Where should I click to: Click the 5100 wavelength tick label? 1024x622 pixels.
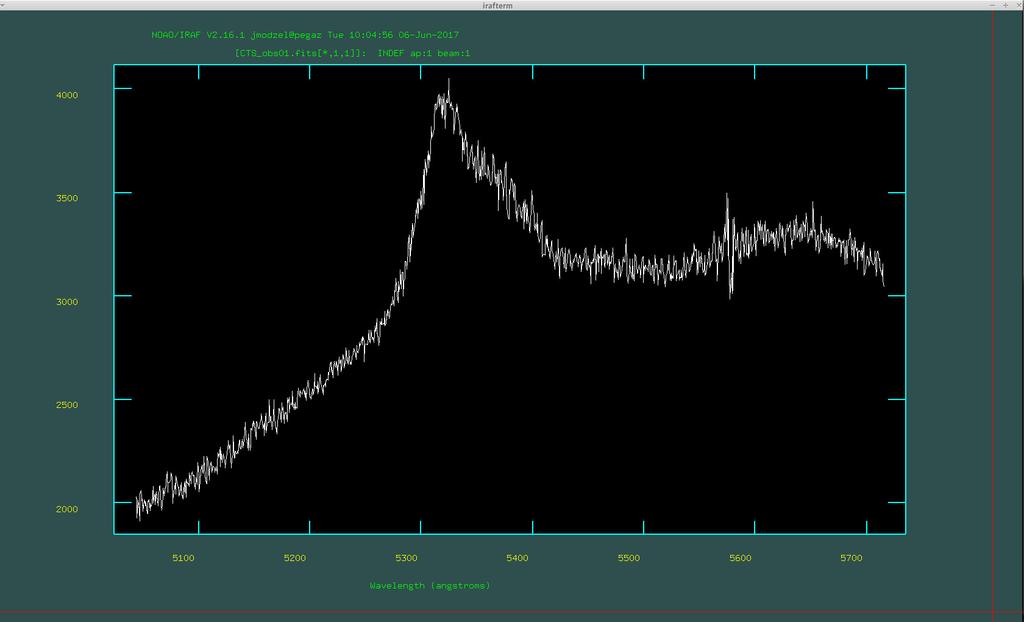(x=184, y=558)
